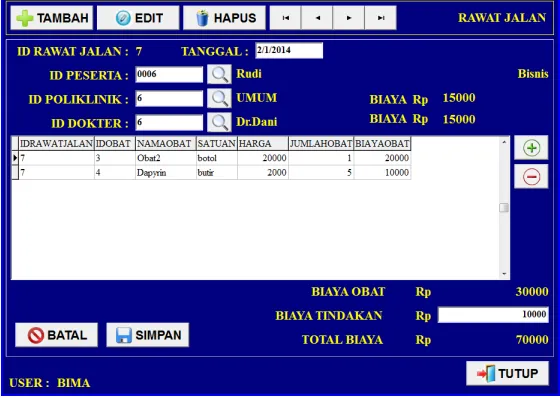The width and height of the screenshot is (560, 398).
Task: Click the TUTUP close button
Action: [508, 373]
